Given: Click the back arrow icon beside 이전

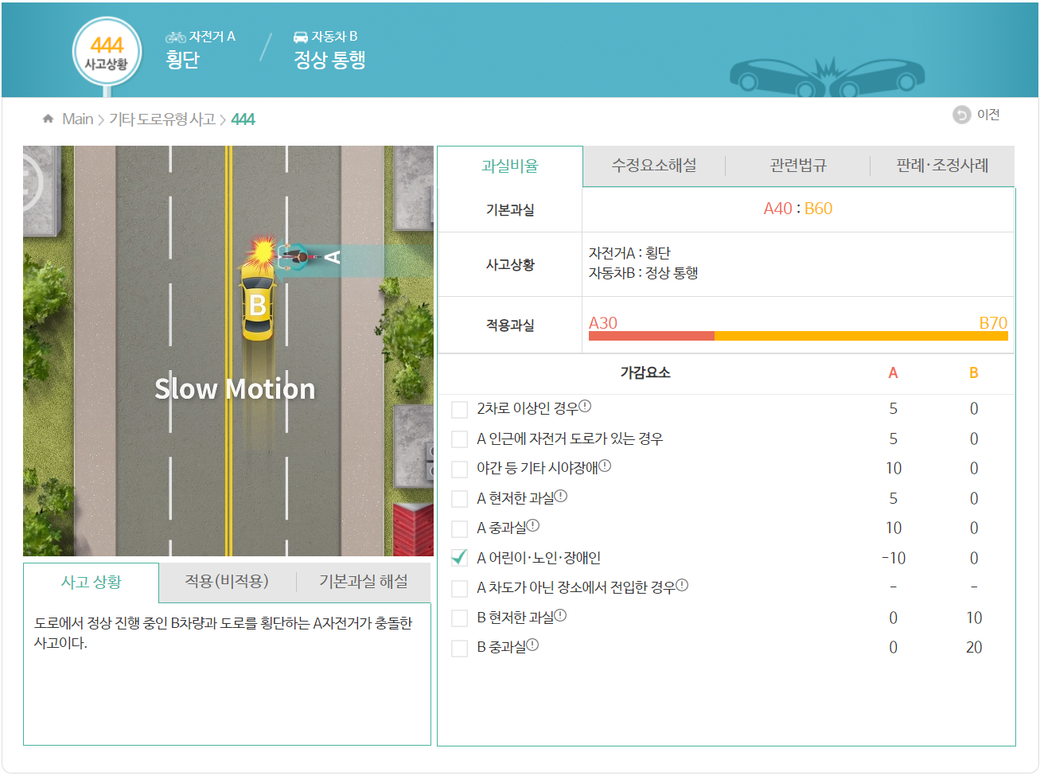Looking at the screenshot, I should click(x=961, y=115).
